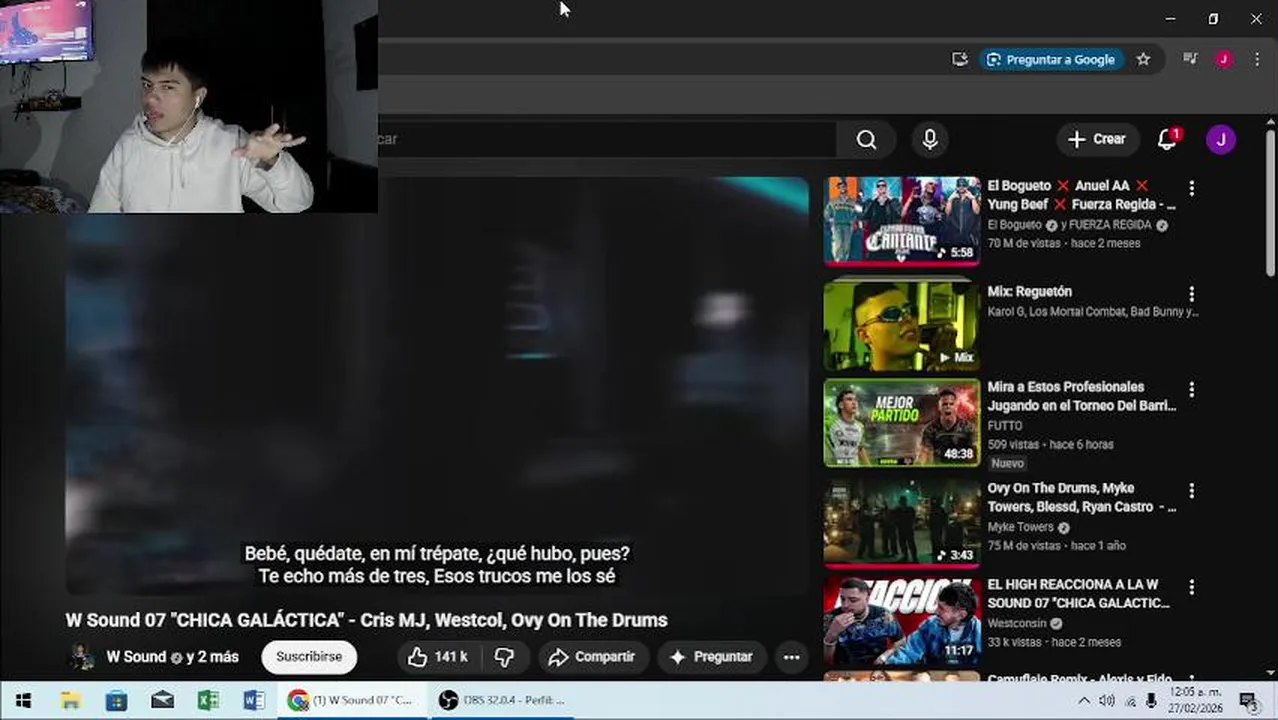Click the volume speaker tray icon
1278x720 pixels.
(1107, 701)
